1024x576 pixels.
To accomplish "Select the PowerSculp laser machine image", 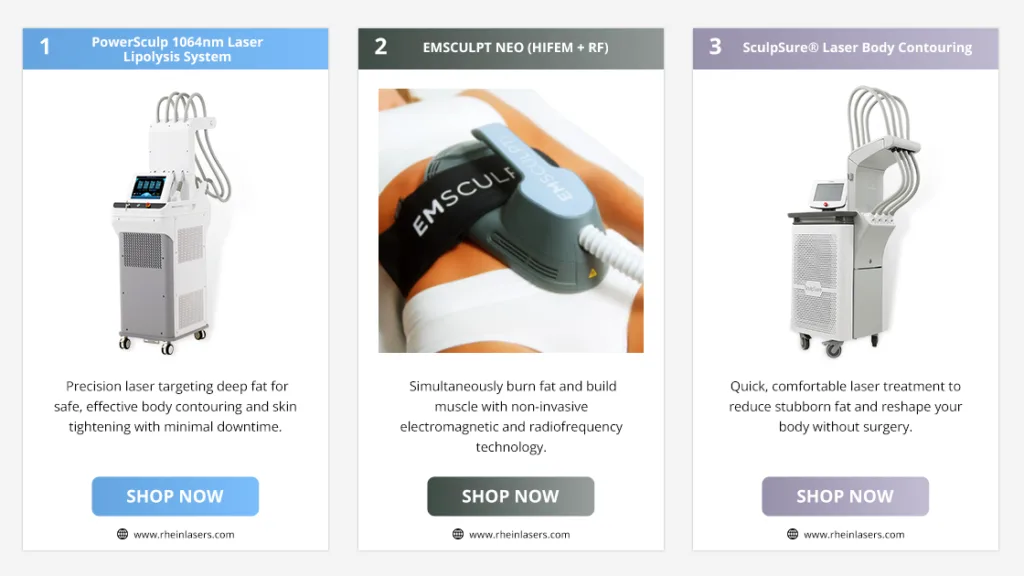I will point(172,220).
